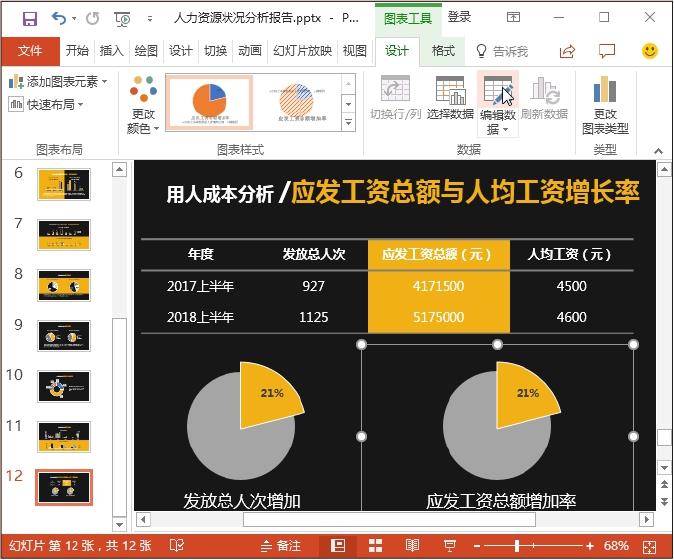
Task: Click the Undo arrow icon
Action: click(x=58, y=18)
